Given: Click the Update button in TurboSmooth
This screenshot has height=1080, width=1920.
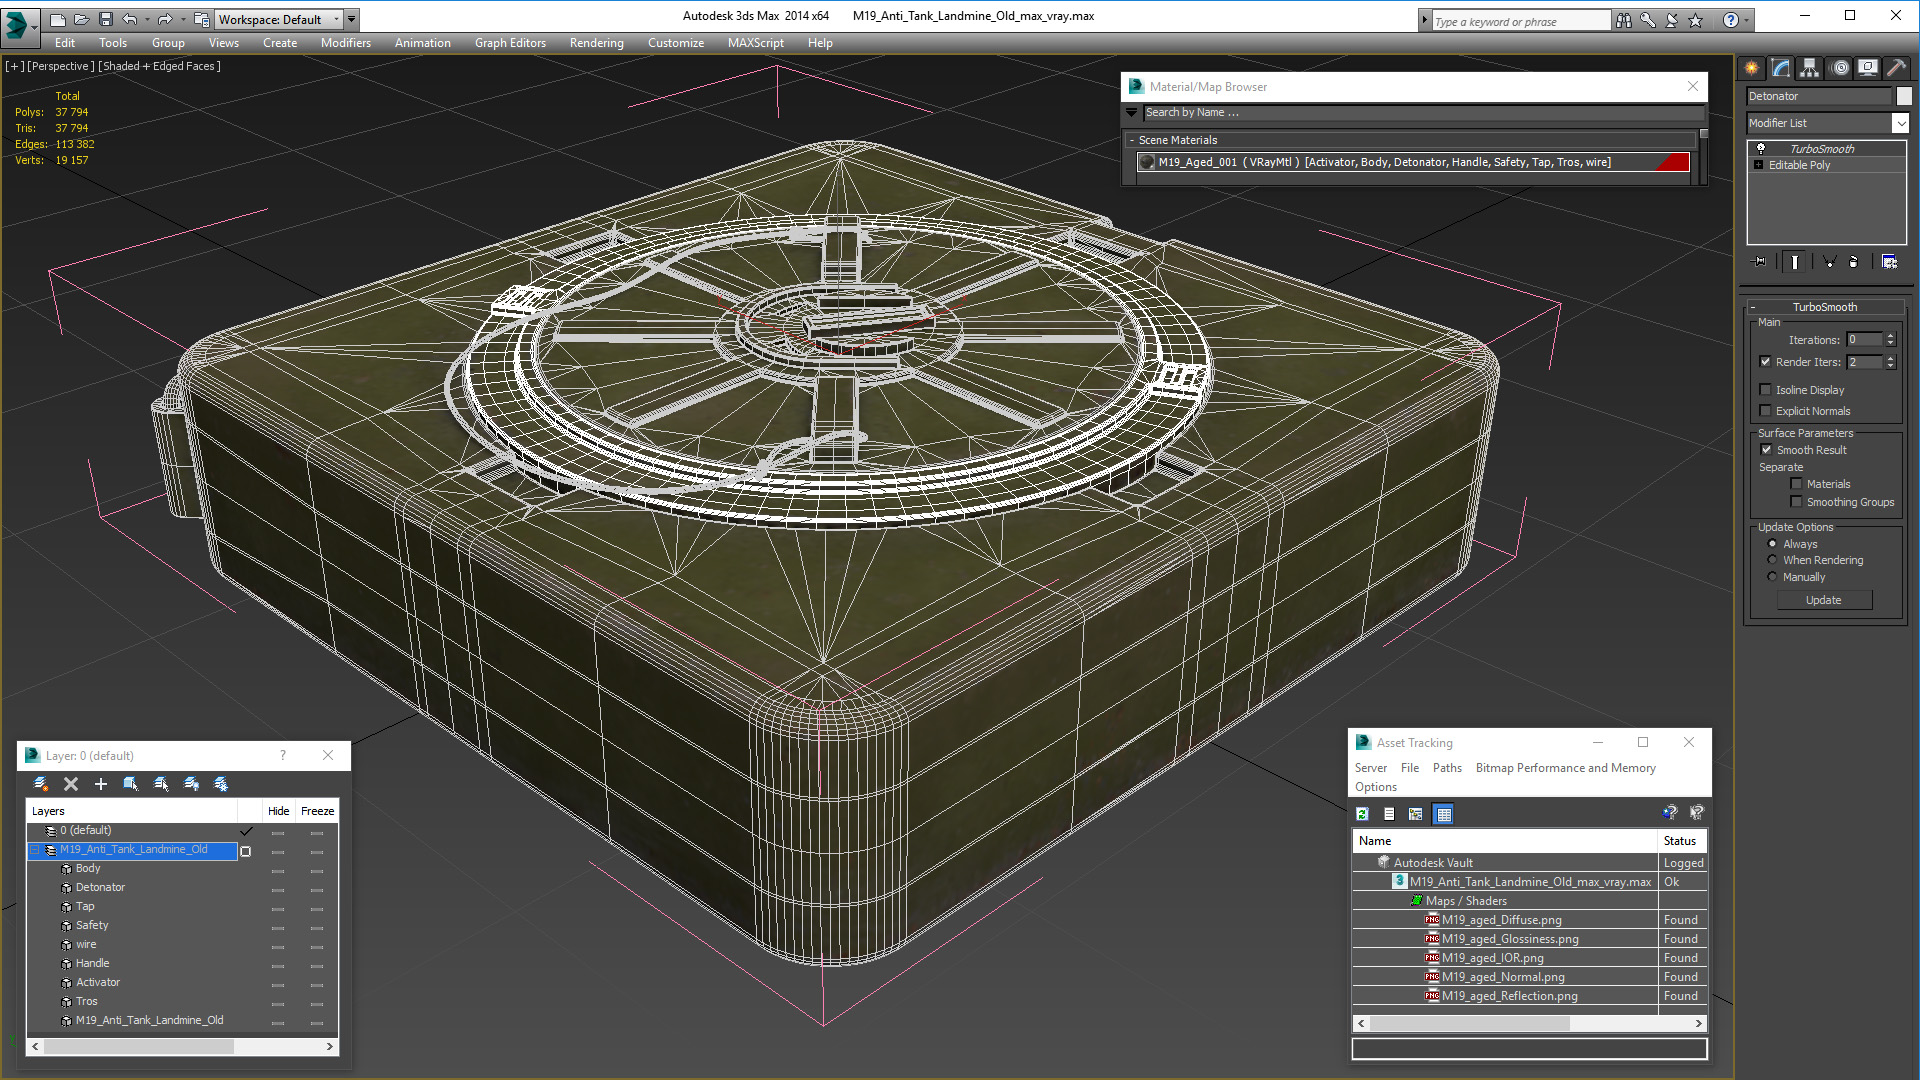Looking at the screenshot, I should (x=1824, y=600).
